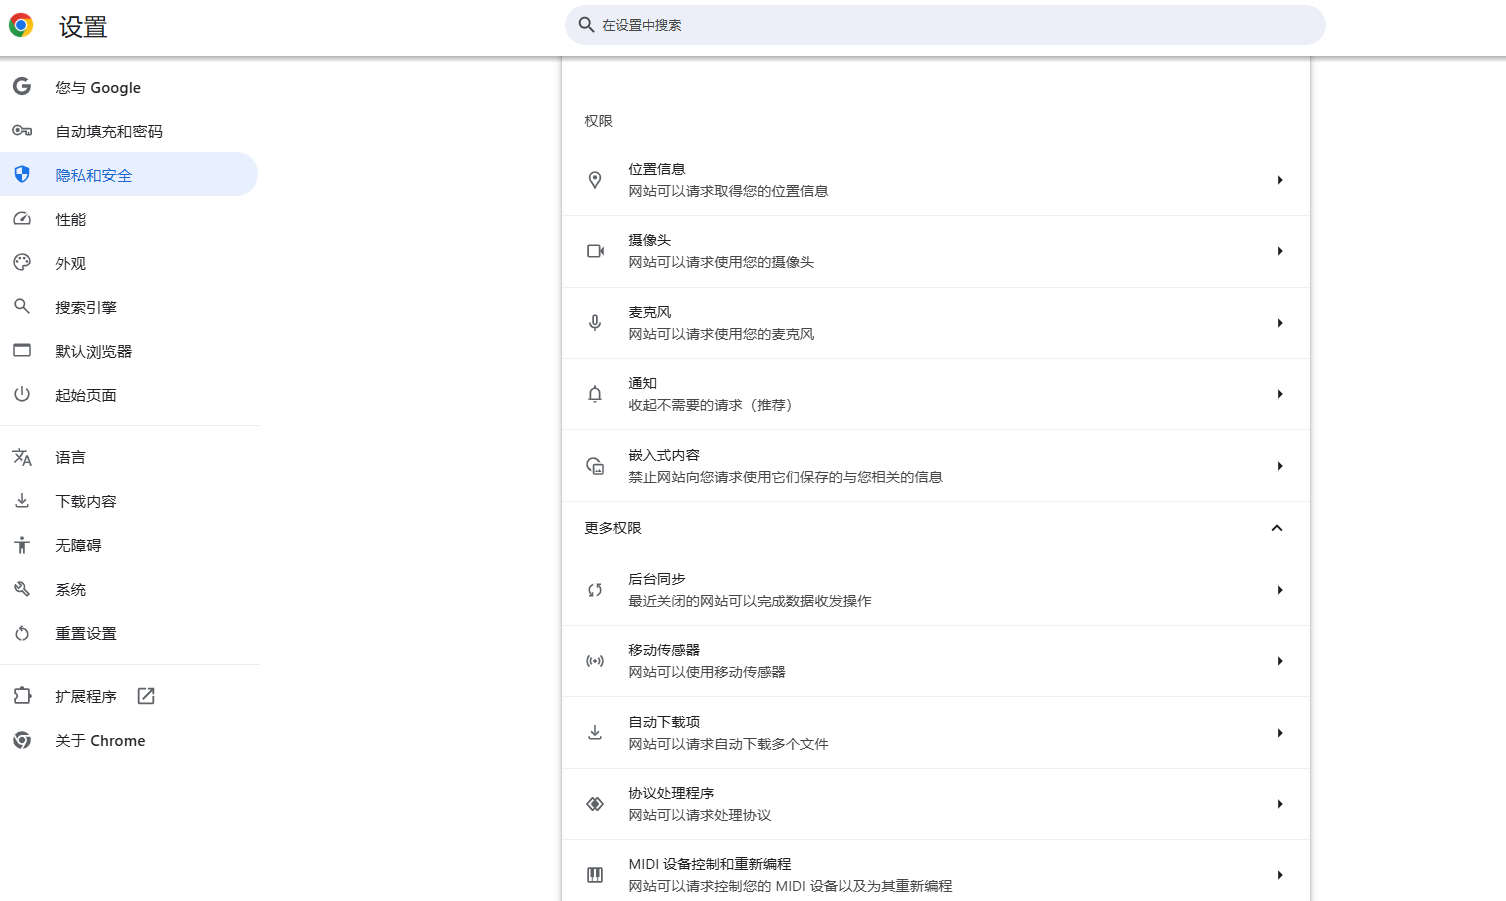1506x901 pixels.
Task: Open the 默认浏览器 menu item
Action: 129,351
